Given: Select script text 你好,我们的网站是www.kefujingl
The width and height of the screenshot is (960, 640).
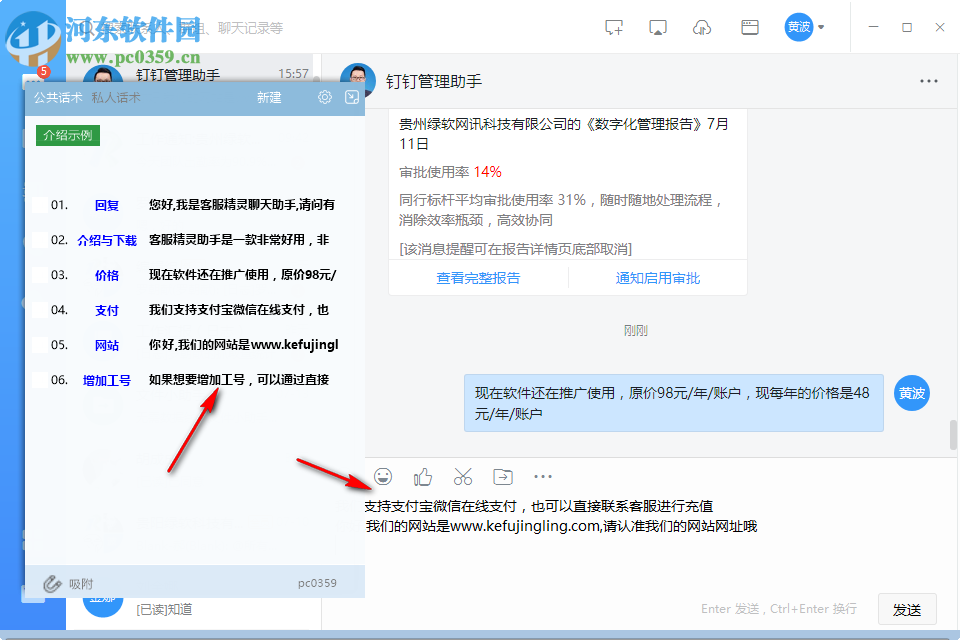Looking at the screenshot, I should (x=244, y=344).
